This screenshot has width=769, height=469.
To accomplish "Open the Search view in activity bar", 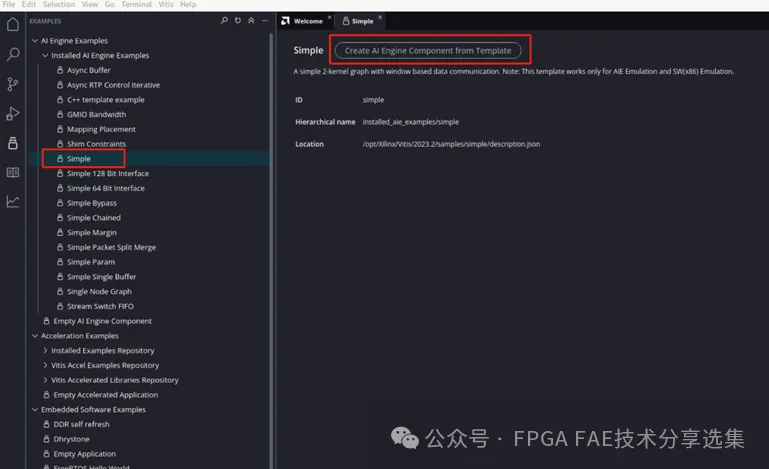I will coord(13,54).
